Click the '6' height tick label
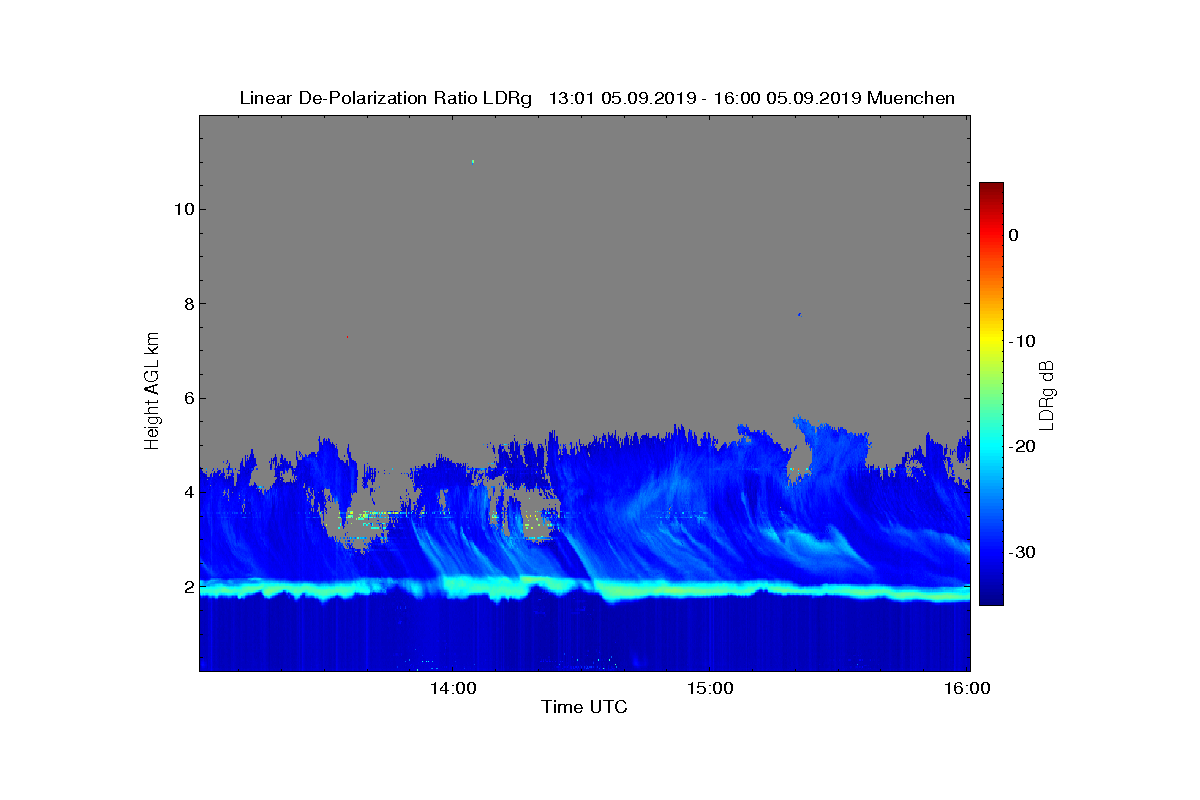This screenshot has height=800, width=1200. coord(187,398)
